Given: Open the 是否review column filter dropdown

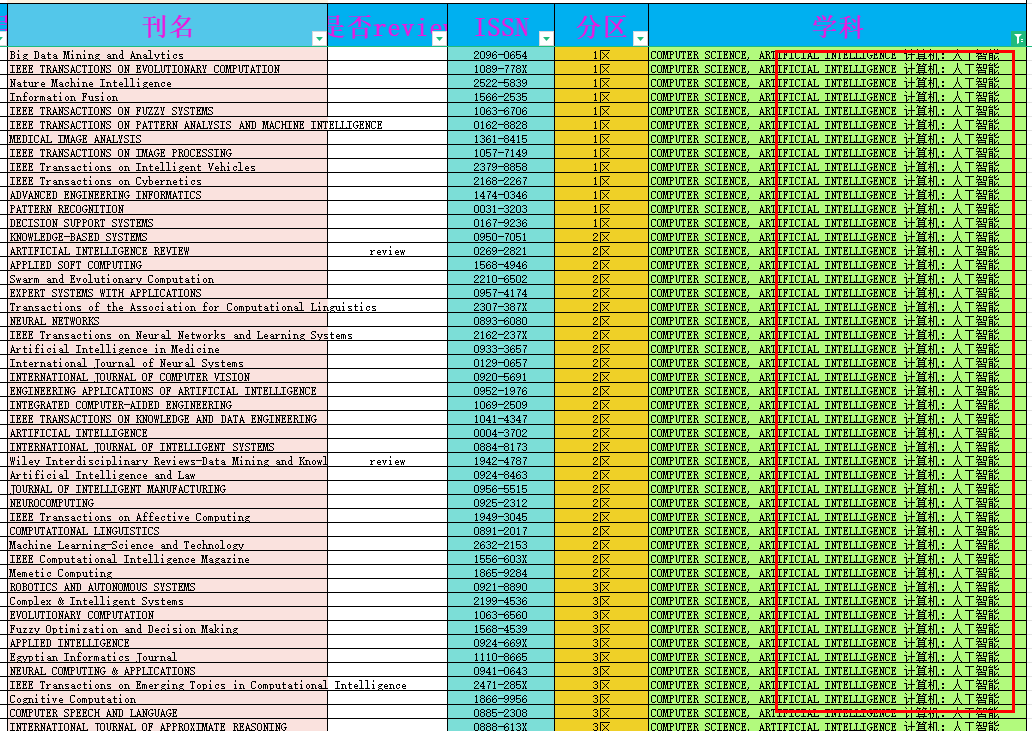Looking at the screenshot, I should [439, 39].
